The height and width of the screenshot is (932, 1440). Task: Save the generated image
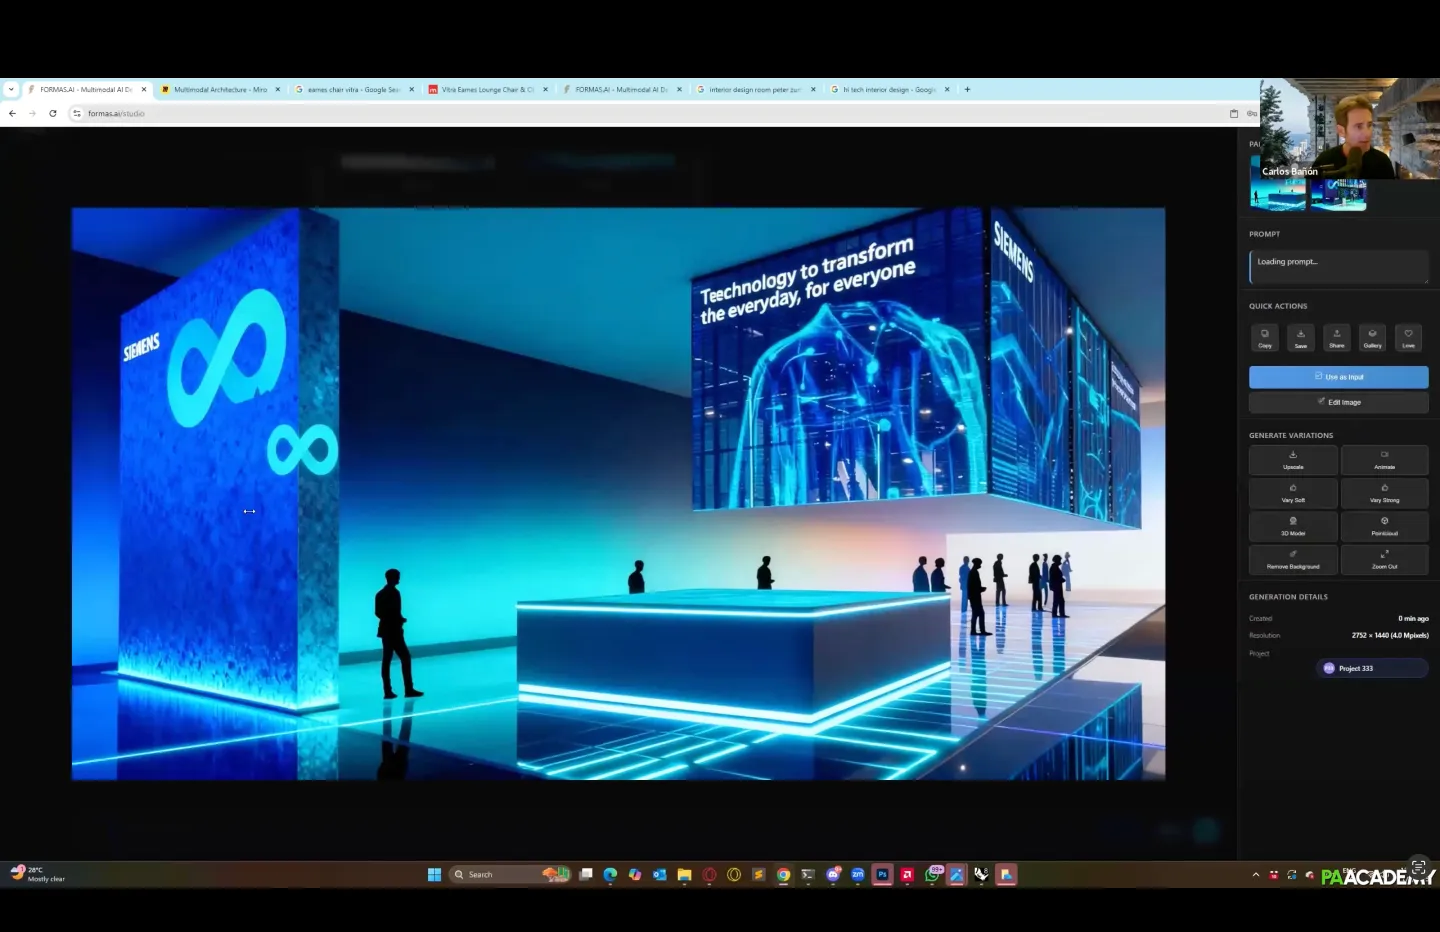pos(1300,337)
